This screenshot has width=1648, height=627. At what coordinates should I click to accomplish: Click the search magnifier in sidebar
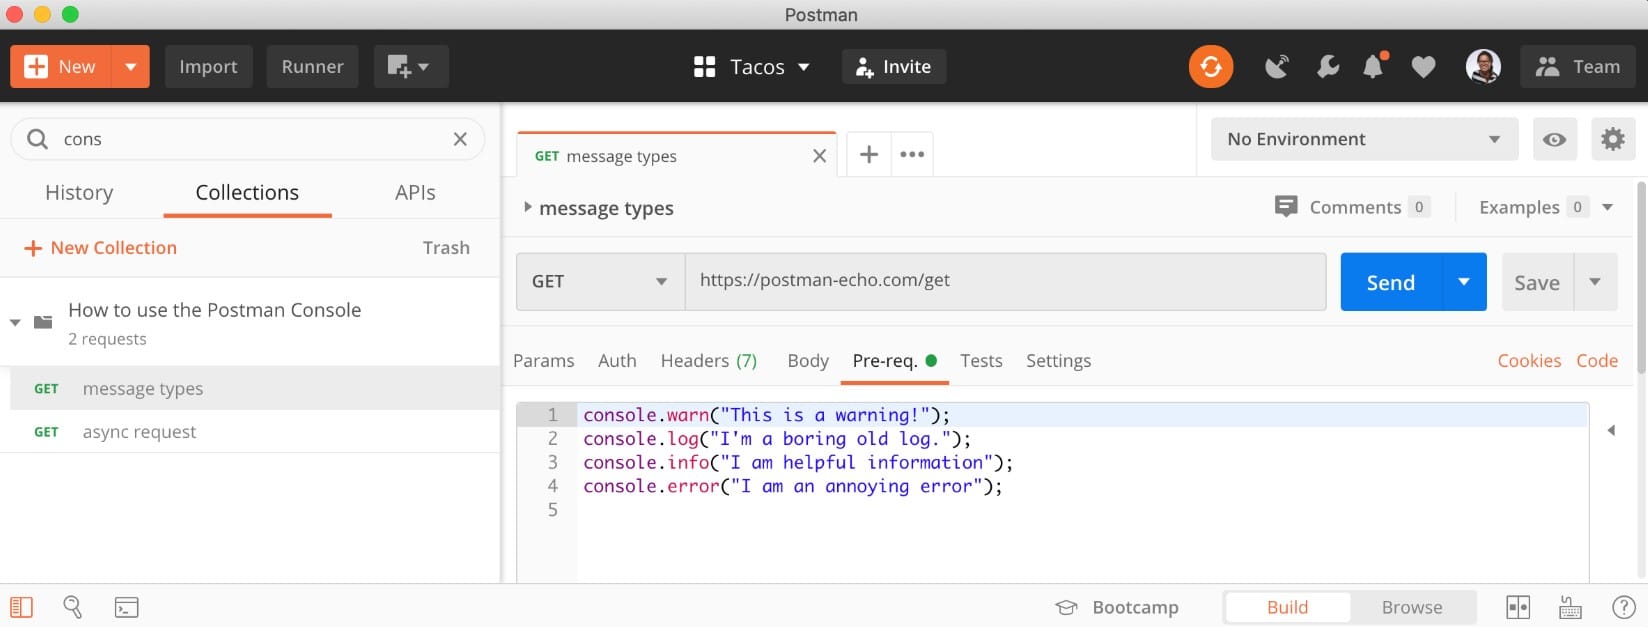click(37, 139)
